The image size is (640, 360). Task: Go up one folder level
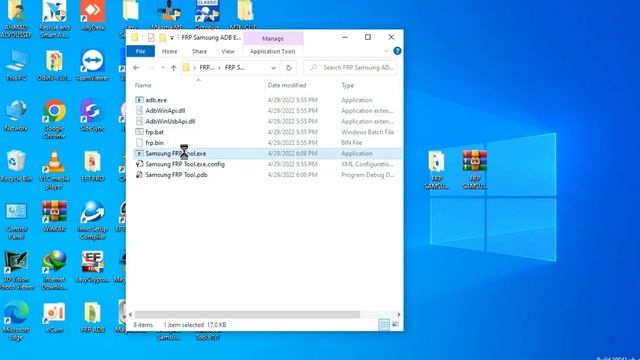[x=173, y=68]
